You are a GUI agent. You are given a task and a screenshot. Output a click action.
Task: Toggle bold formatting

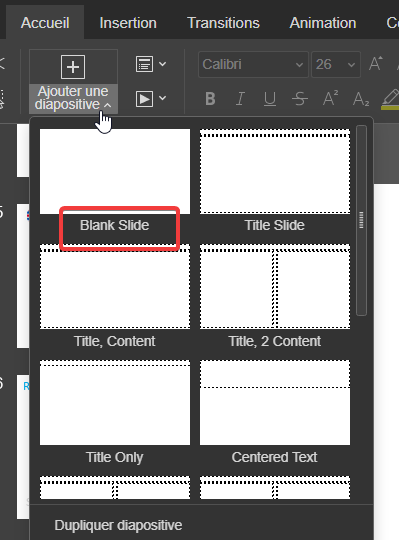tap(210, 99)
